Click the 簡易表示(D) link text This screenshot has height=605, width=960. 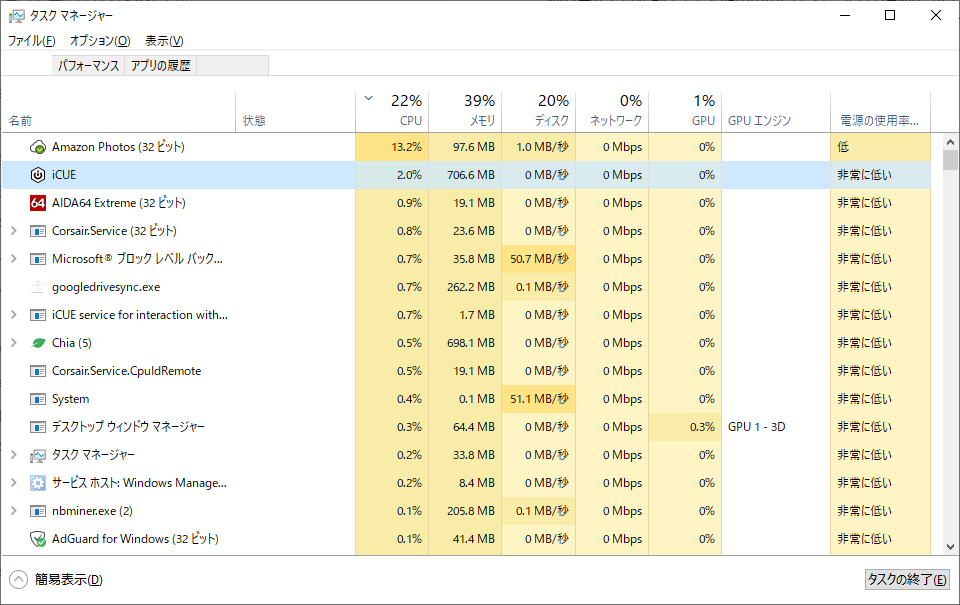pyautogui.click(x=69, y=579)
